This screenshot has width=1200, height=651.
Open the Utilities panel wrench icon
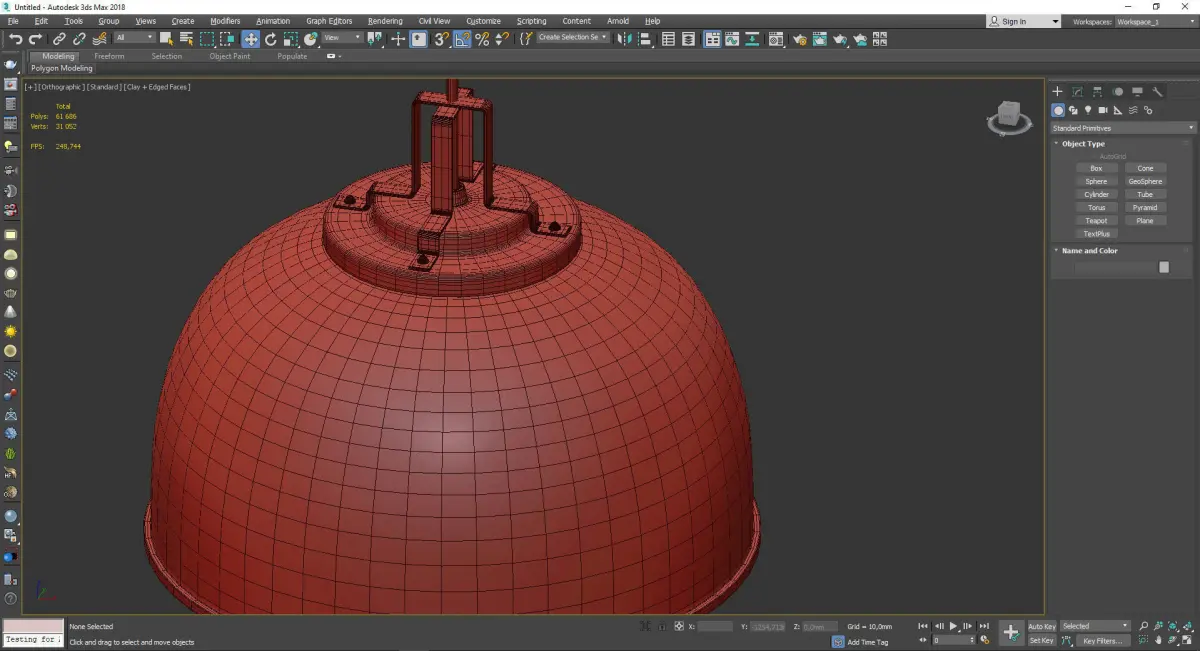1158,92
